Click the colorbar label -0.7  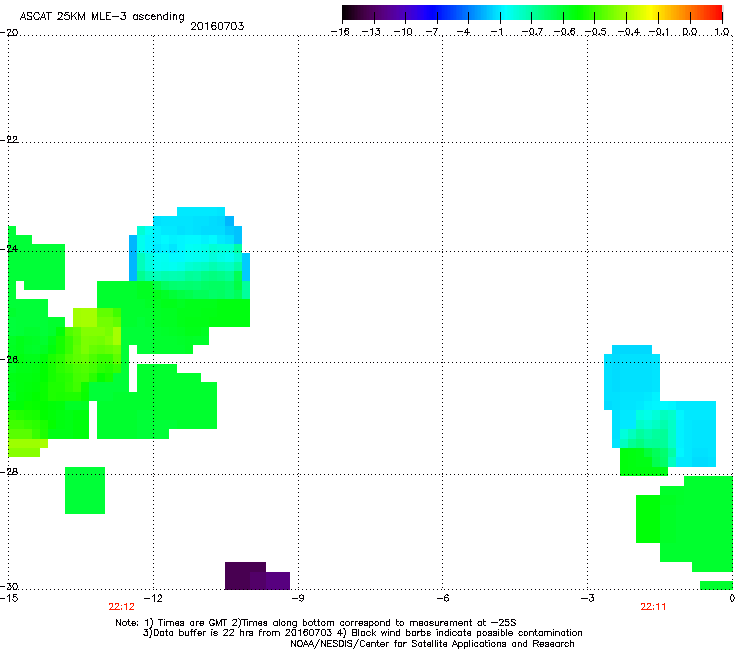click(532, 32)
